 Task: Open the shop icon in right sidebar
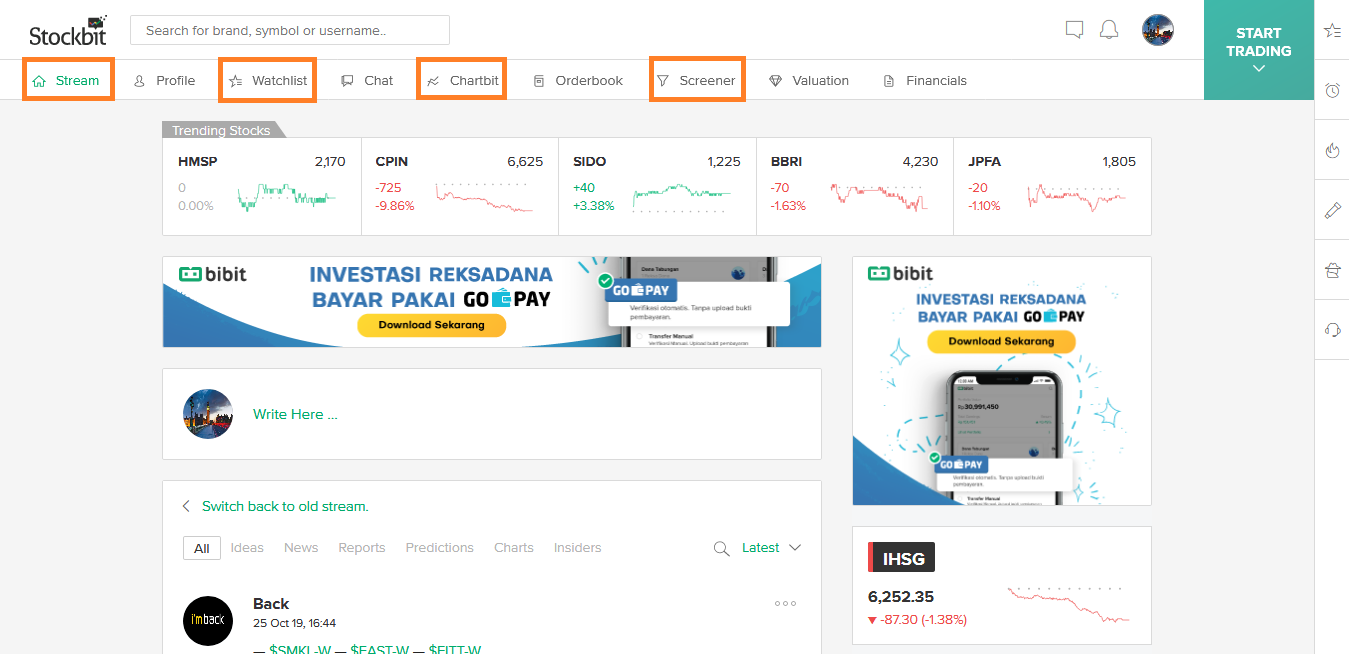1332,270
